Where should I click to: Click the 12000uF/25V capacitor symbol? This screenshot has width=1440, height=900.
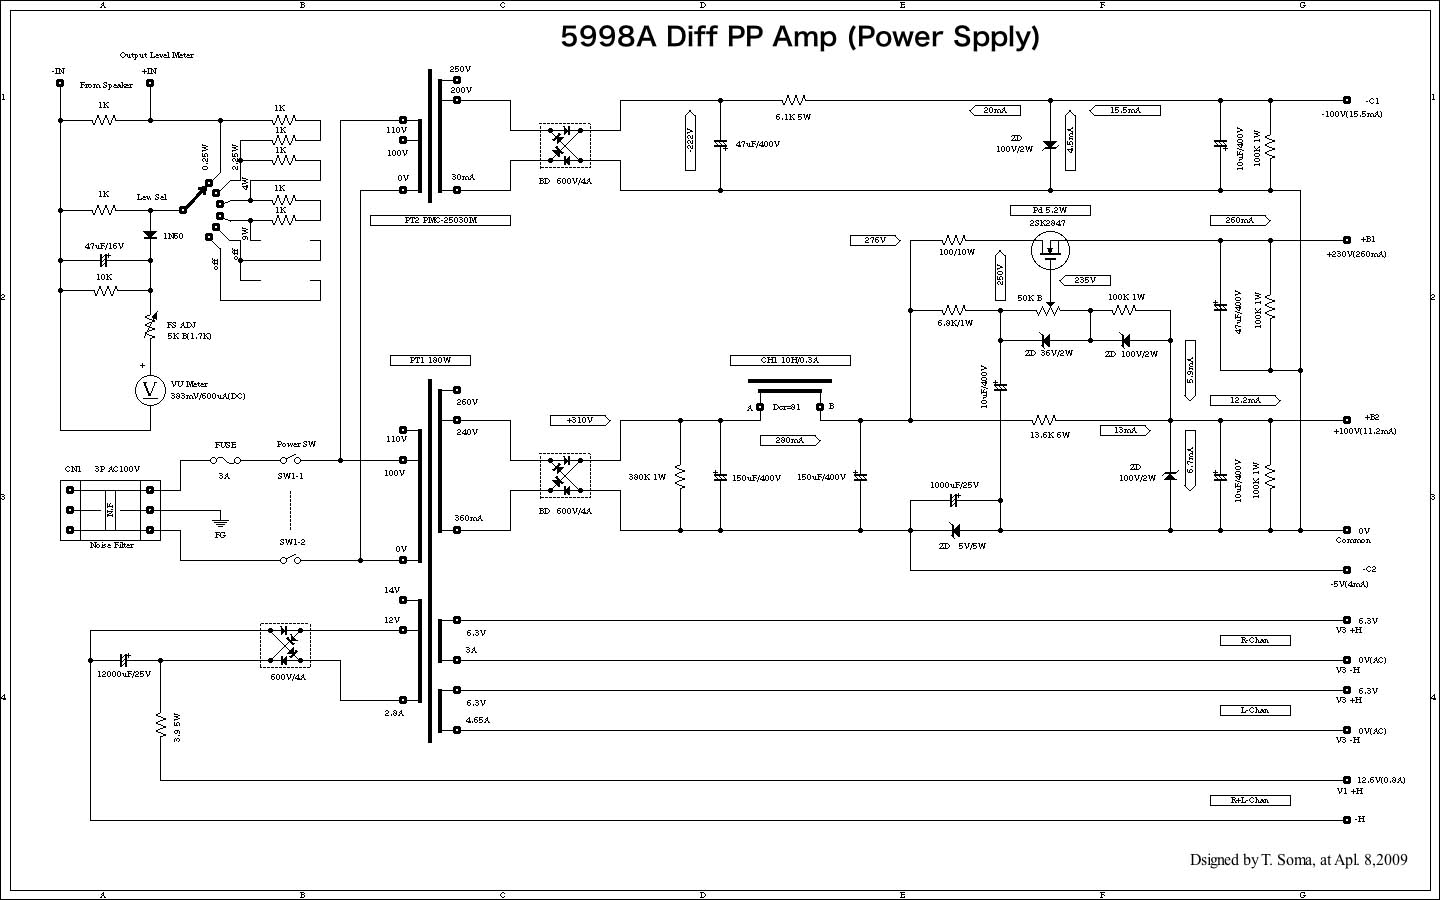point(122,662)
